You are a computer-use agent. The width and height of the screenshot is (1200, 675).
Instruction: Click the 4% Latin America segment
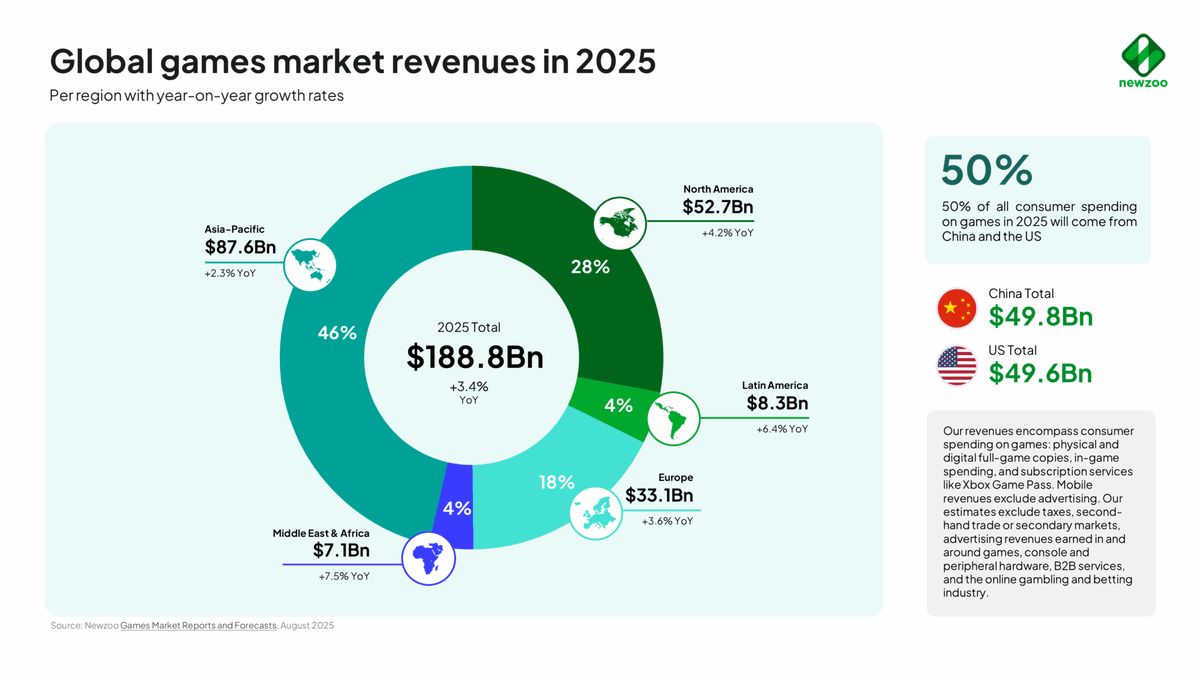coord(618,406)
